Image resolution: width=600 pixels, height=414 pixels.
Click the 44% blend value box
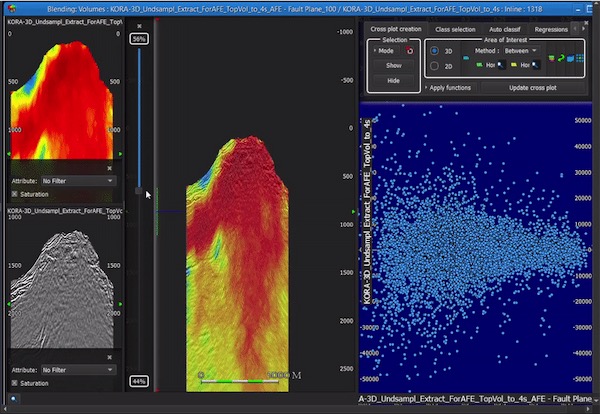[139, 381]
